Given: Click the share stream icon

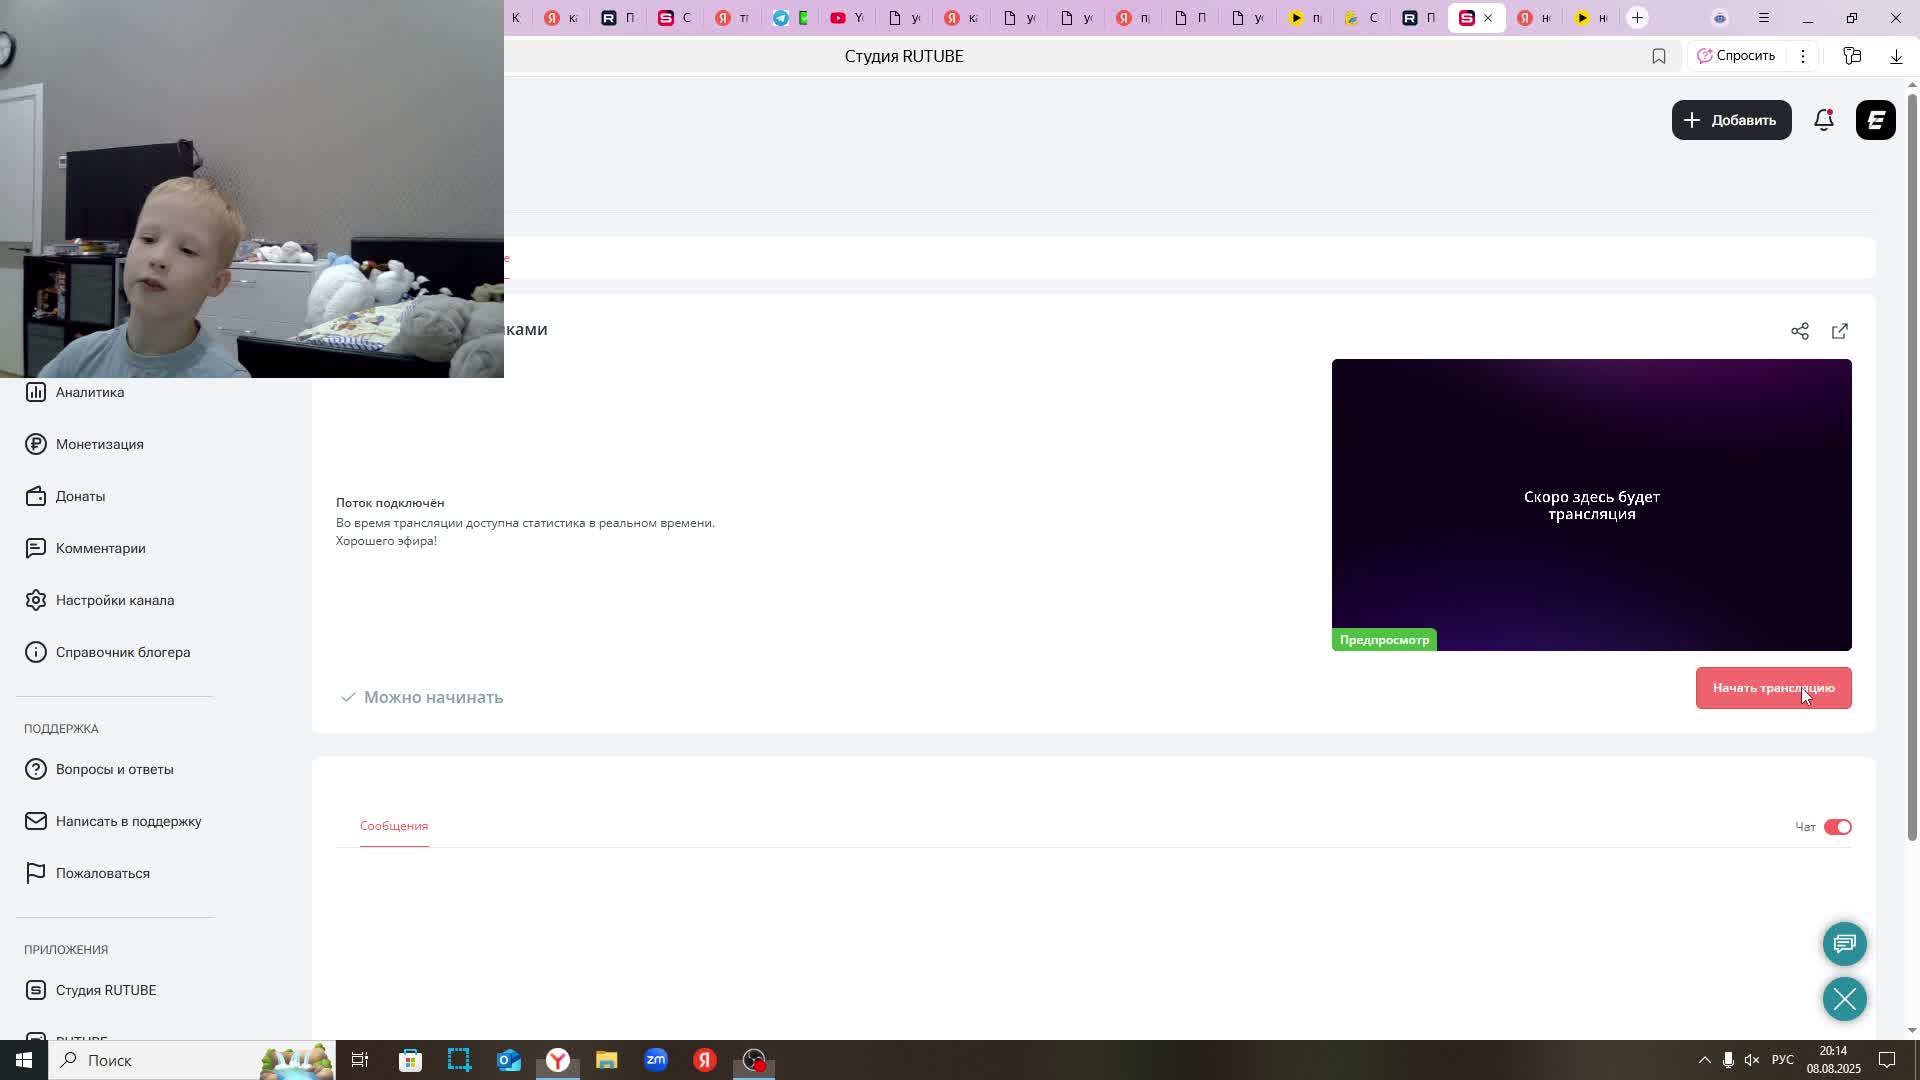Looking at the screenshot, I should point(1799,331).
